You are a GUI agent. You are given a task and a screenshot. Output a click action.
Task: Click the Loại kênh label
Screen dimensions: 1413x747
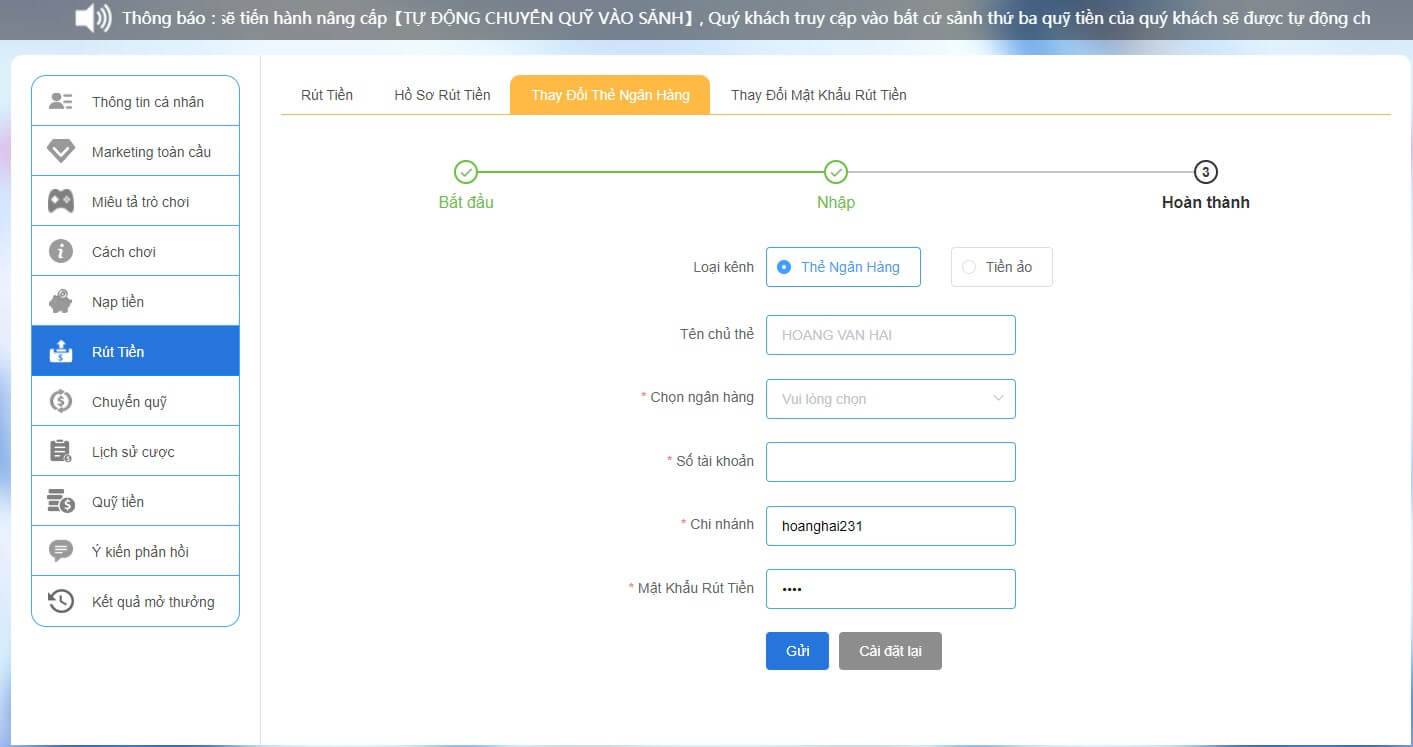click(x=723, y=267)
